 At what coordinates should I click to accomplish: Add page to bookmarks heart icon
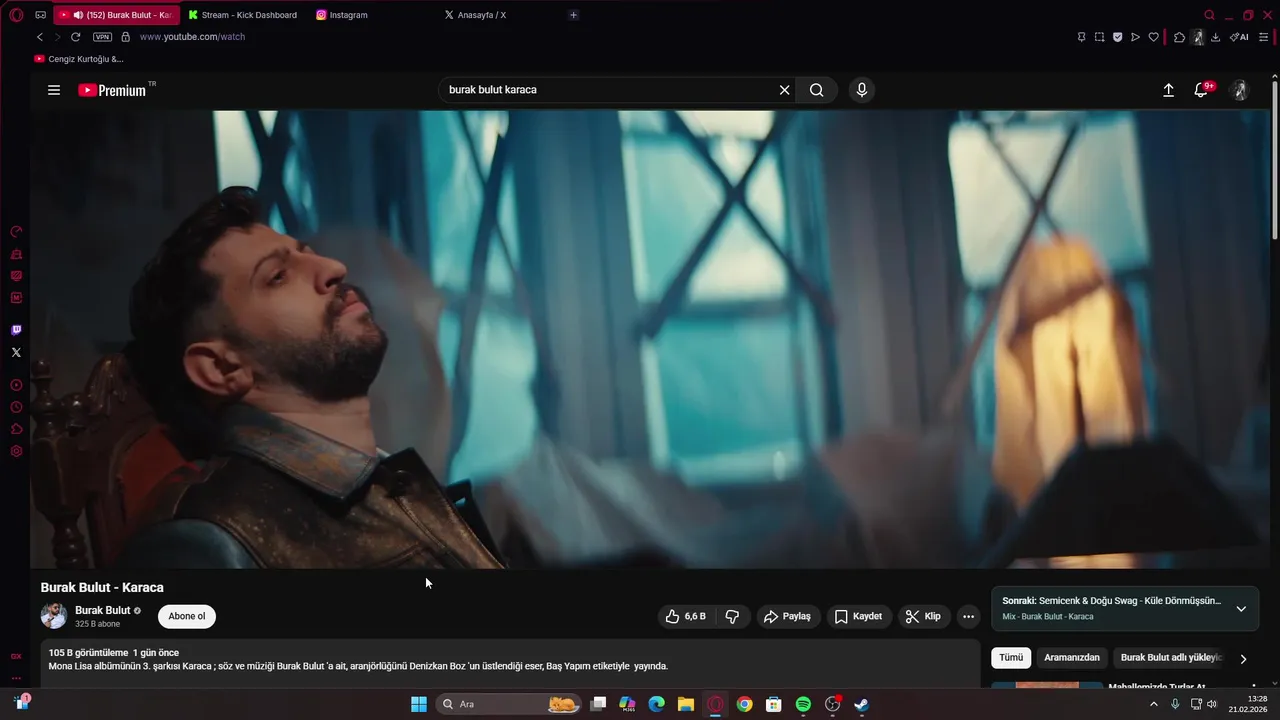tap(1153, 37)
